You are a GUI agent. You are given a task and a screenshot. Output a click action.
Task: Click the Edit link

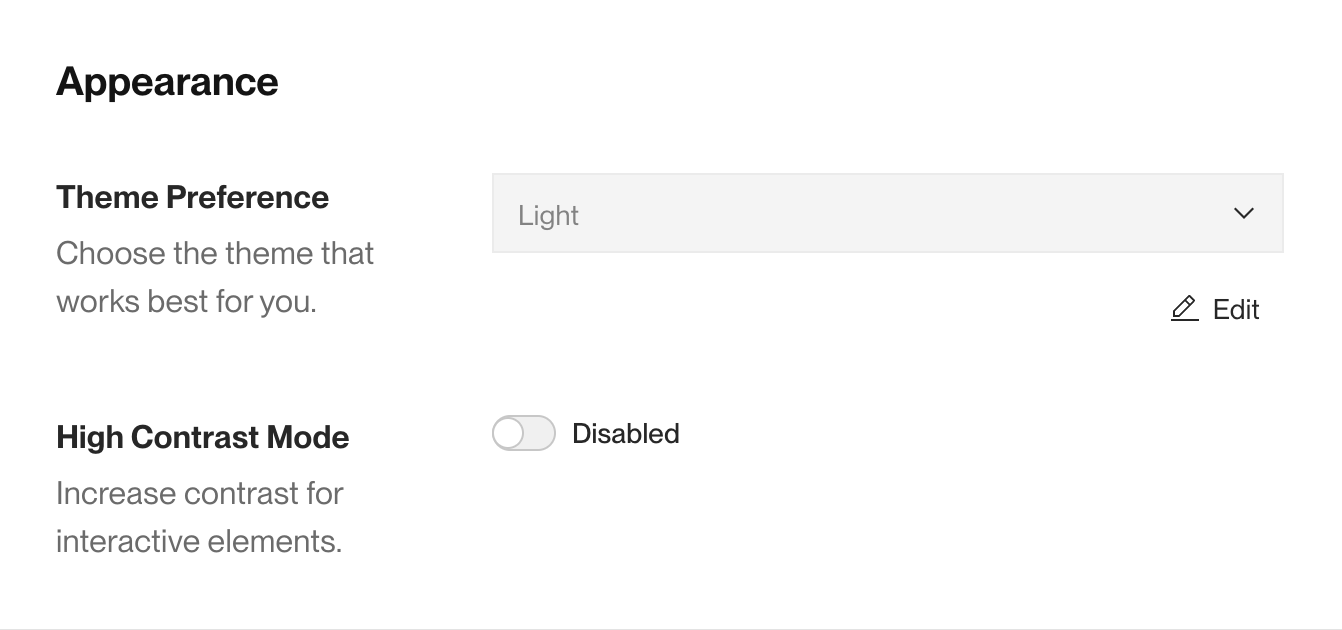tap(1237, 309)
